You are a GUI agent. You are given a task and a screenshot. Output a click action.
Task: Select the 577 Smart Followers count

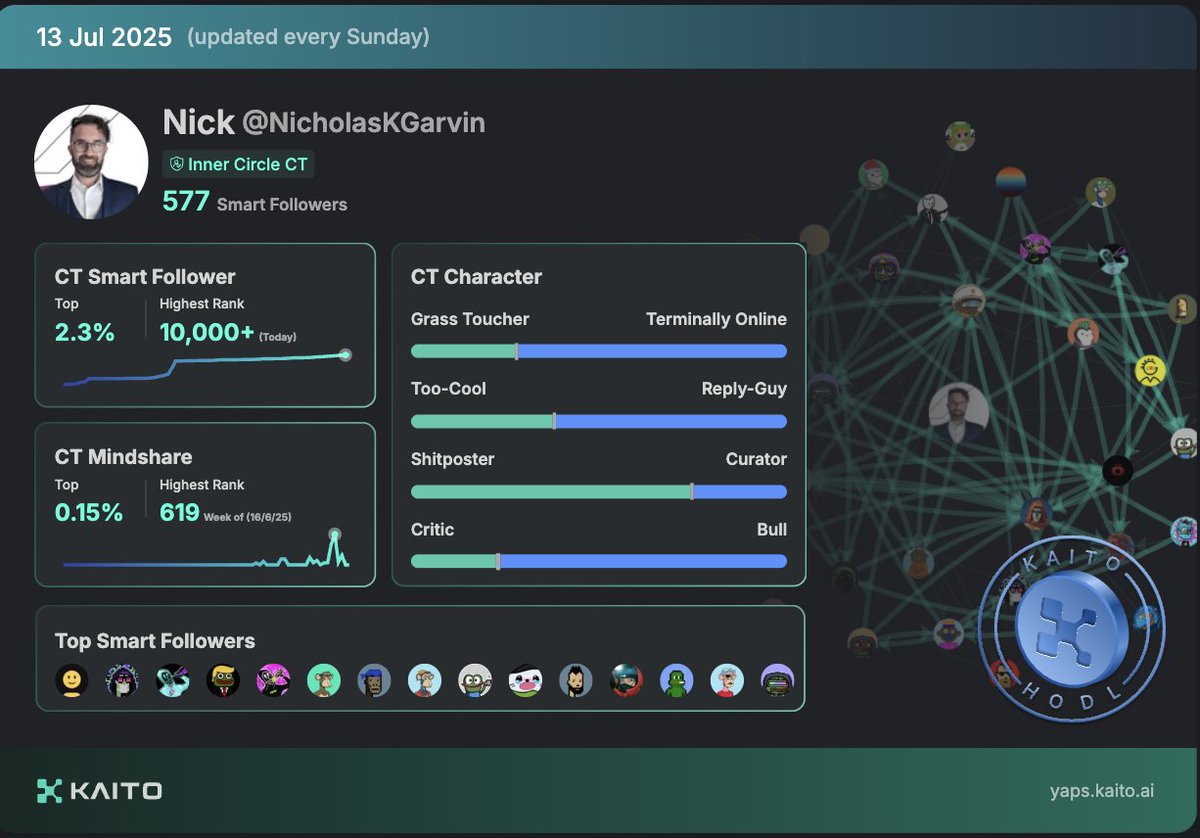tap(255, 203)
